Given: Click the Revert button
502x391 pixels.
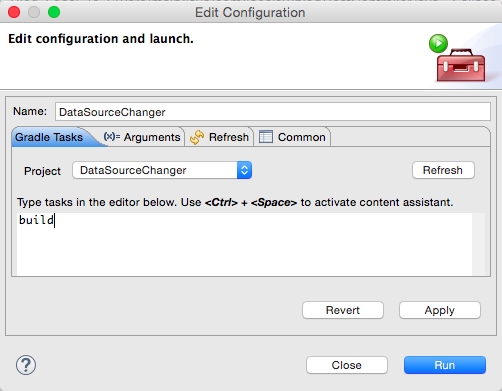Looking at the screenshot, I should click(343, 310).
